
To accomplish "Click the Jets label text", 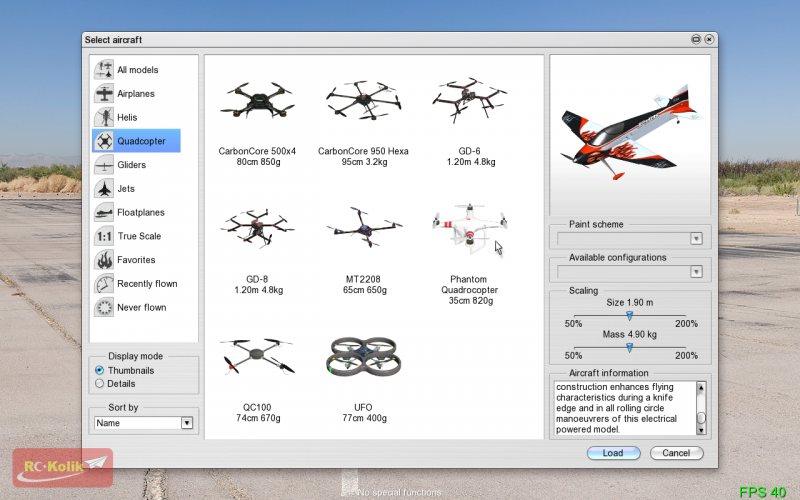I will pos(126,189).
